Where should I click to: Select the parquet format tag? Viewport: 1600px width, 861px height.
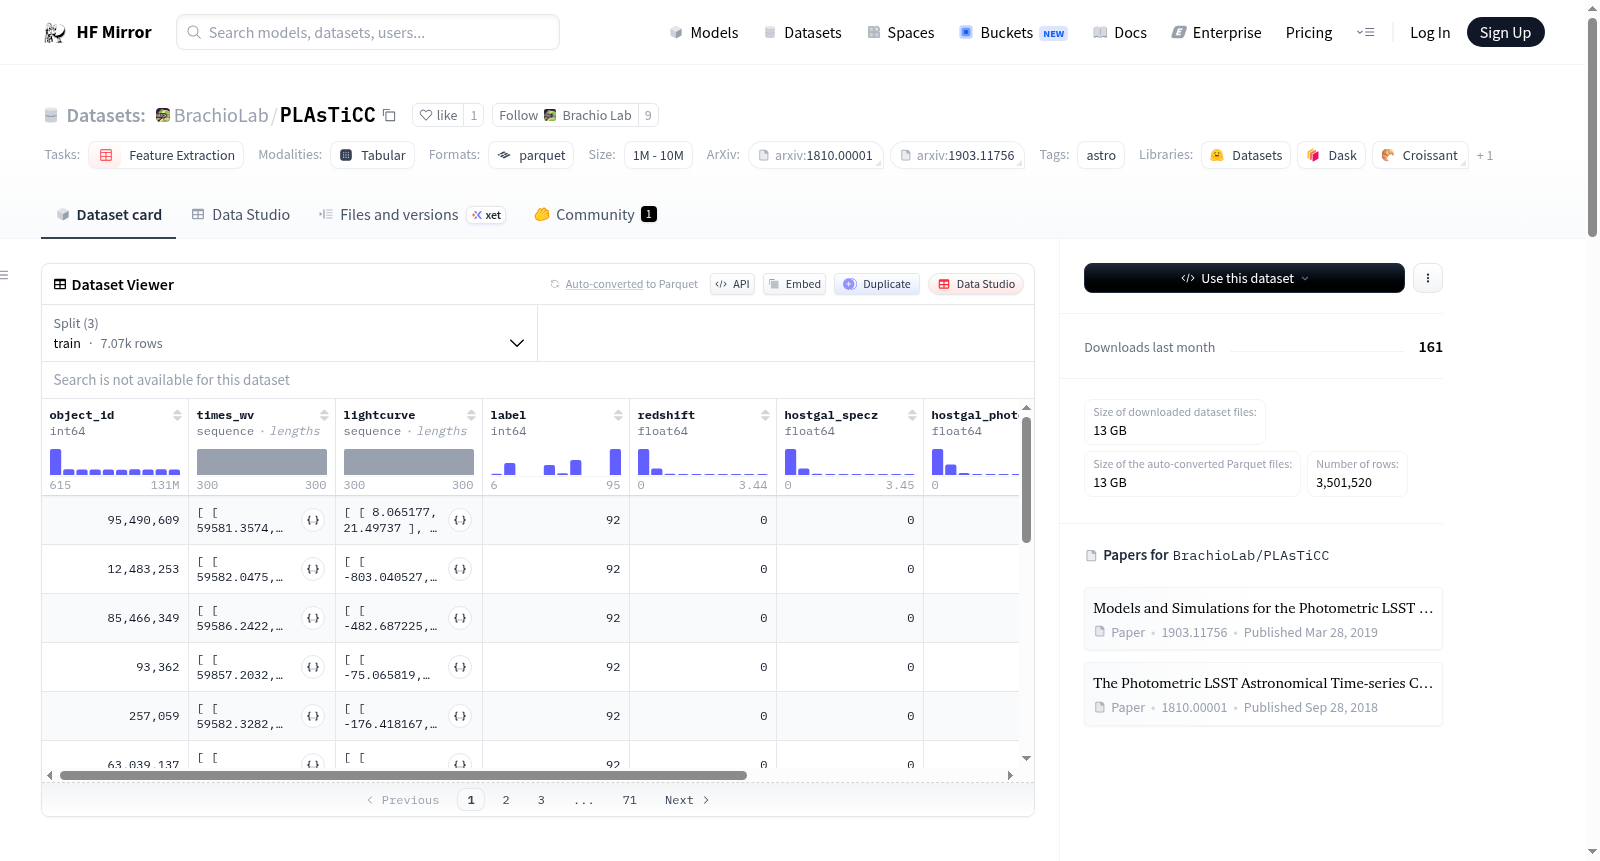[531, 155]
